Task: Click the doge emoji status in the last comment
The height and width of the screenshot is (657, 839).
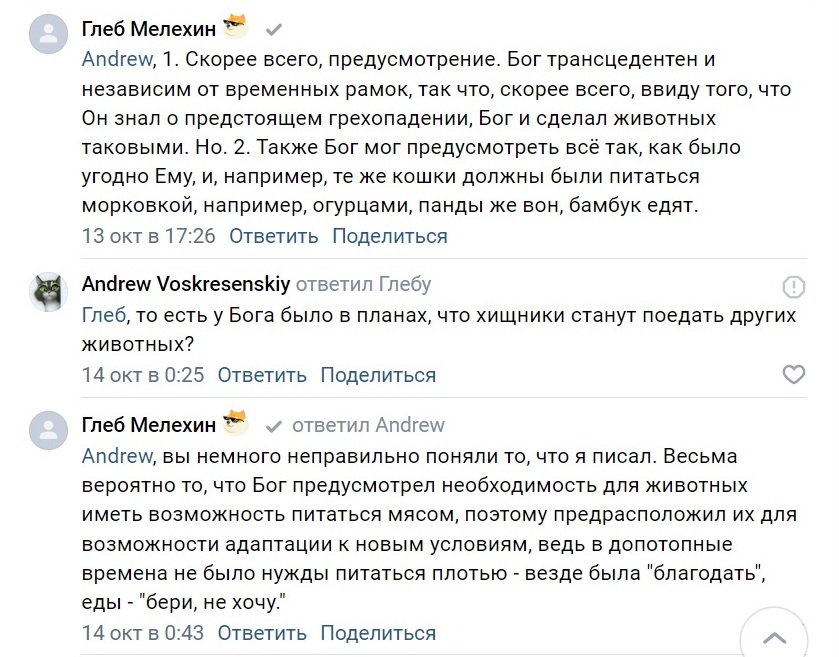Action: [235, 422]
